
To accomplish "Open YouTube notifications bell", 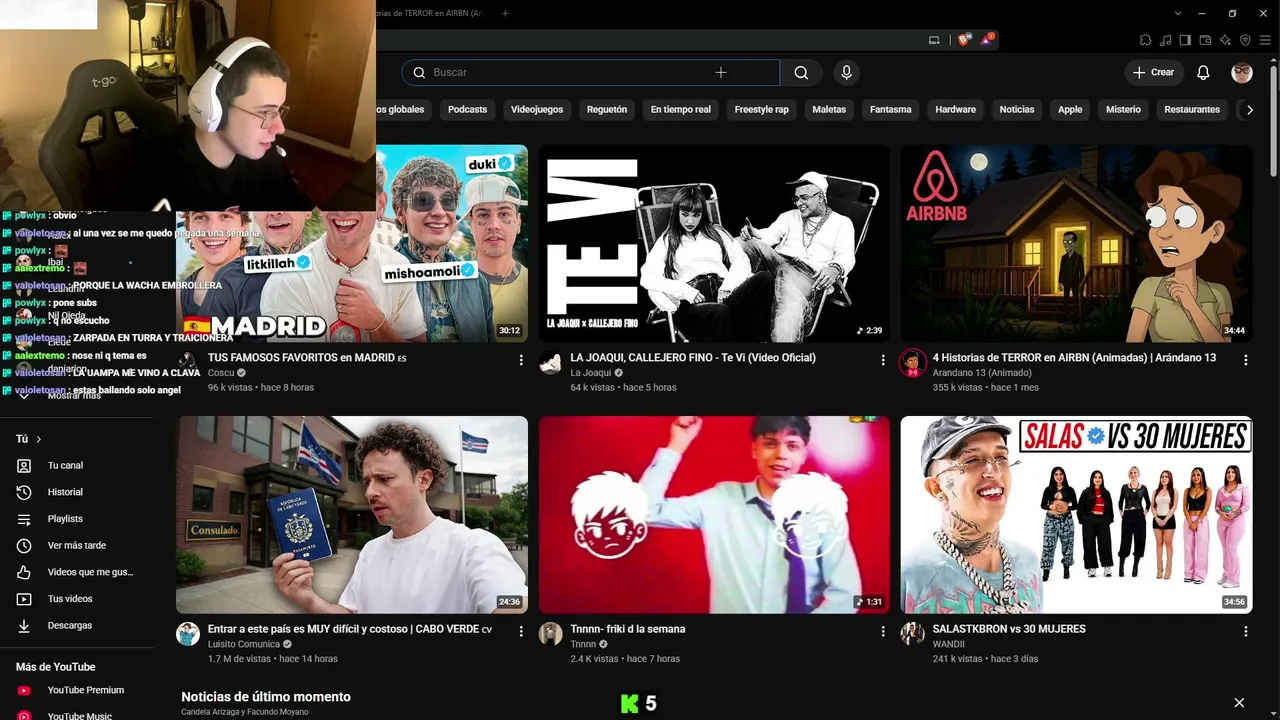I will pyautogui.click(x=1203, y=72).
